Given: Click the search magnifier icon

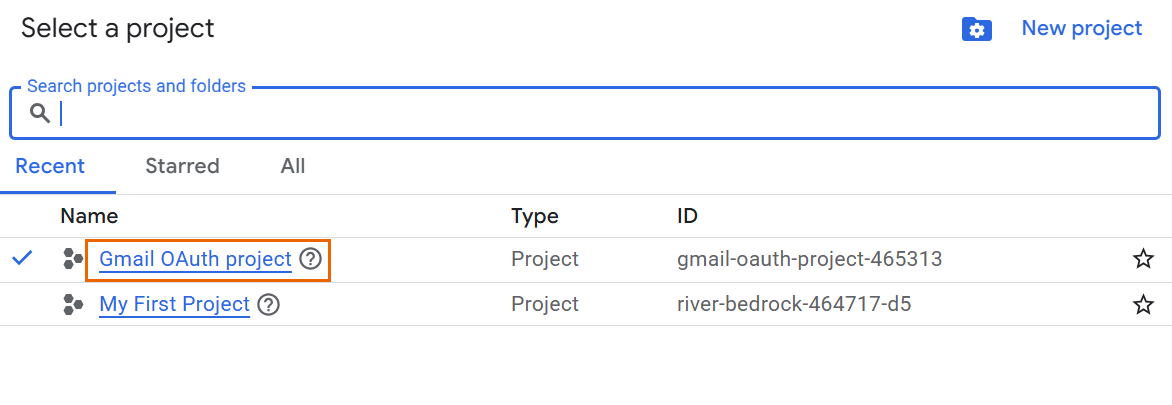Looking at the screenshot, I should tap(40, 113).
